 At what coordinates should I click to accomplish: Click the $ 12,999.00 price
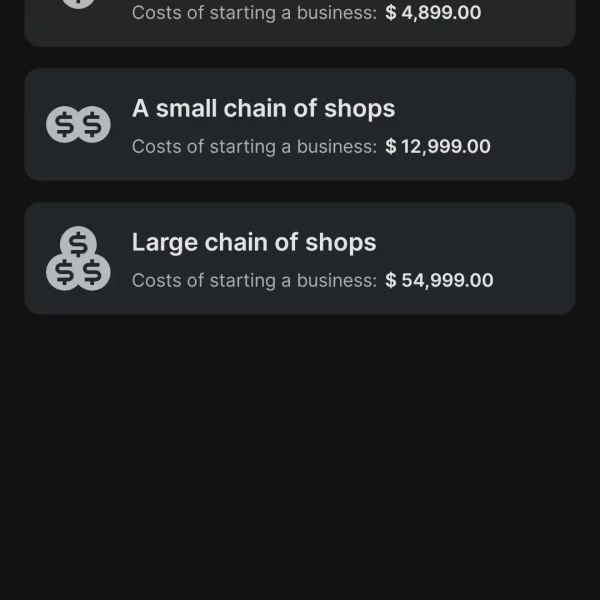click(x=438, y=147)
